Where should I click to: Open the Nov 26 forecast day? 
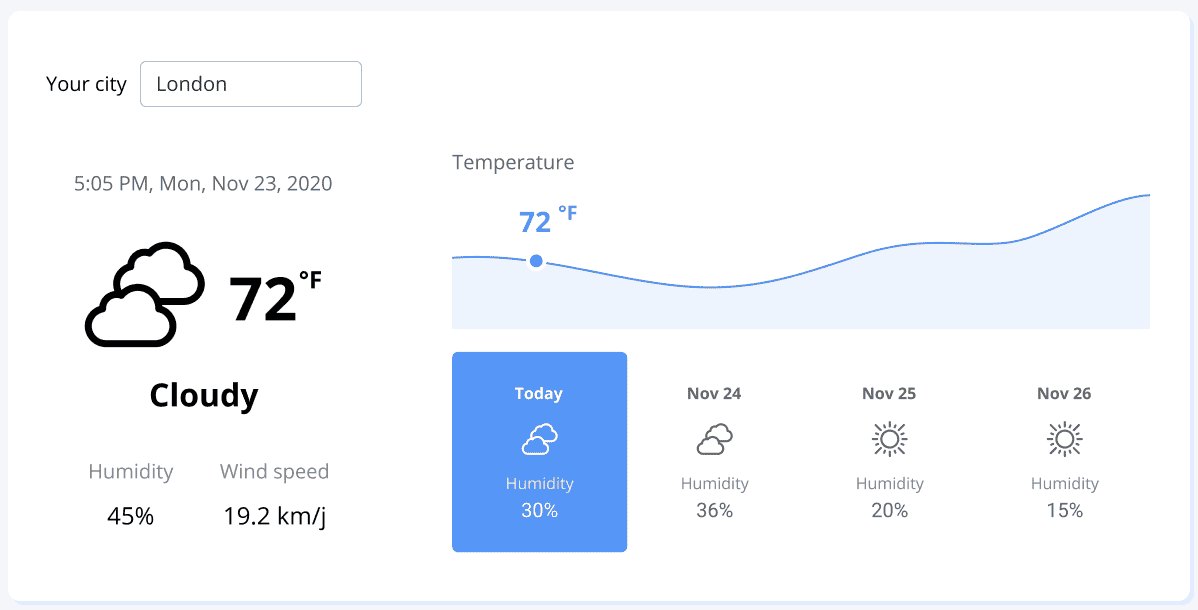coord(1064,452)
